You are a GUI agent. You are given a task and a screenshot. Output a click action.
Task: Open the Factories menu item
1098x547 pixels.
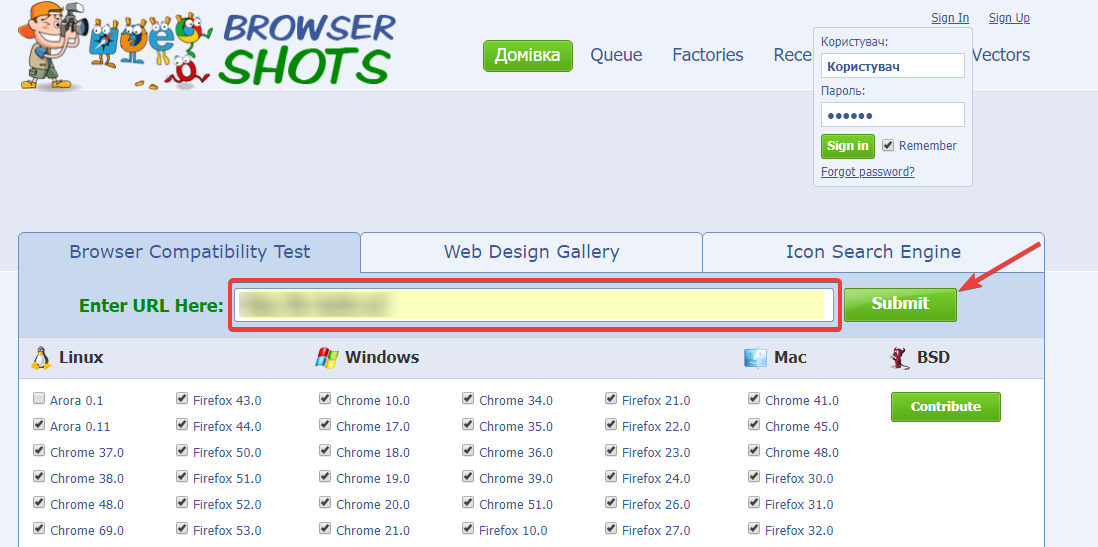tap(708, 55)
